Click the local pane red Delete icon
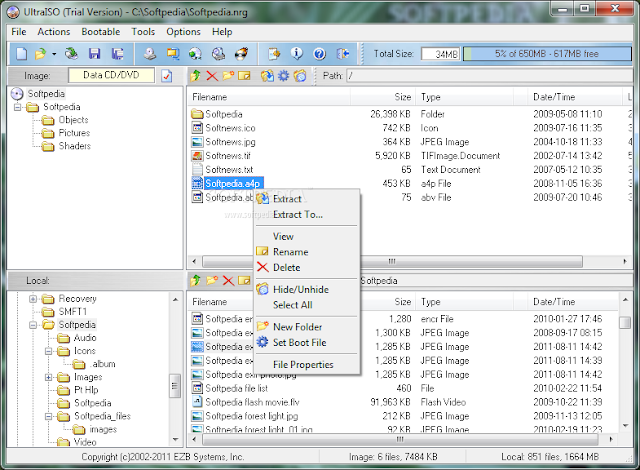640x470 pixels. tap(228, 280)
